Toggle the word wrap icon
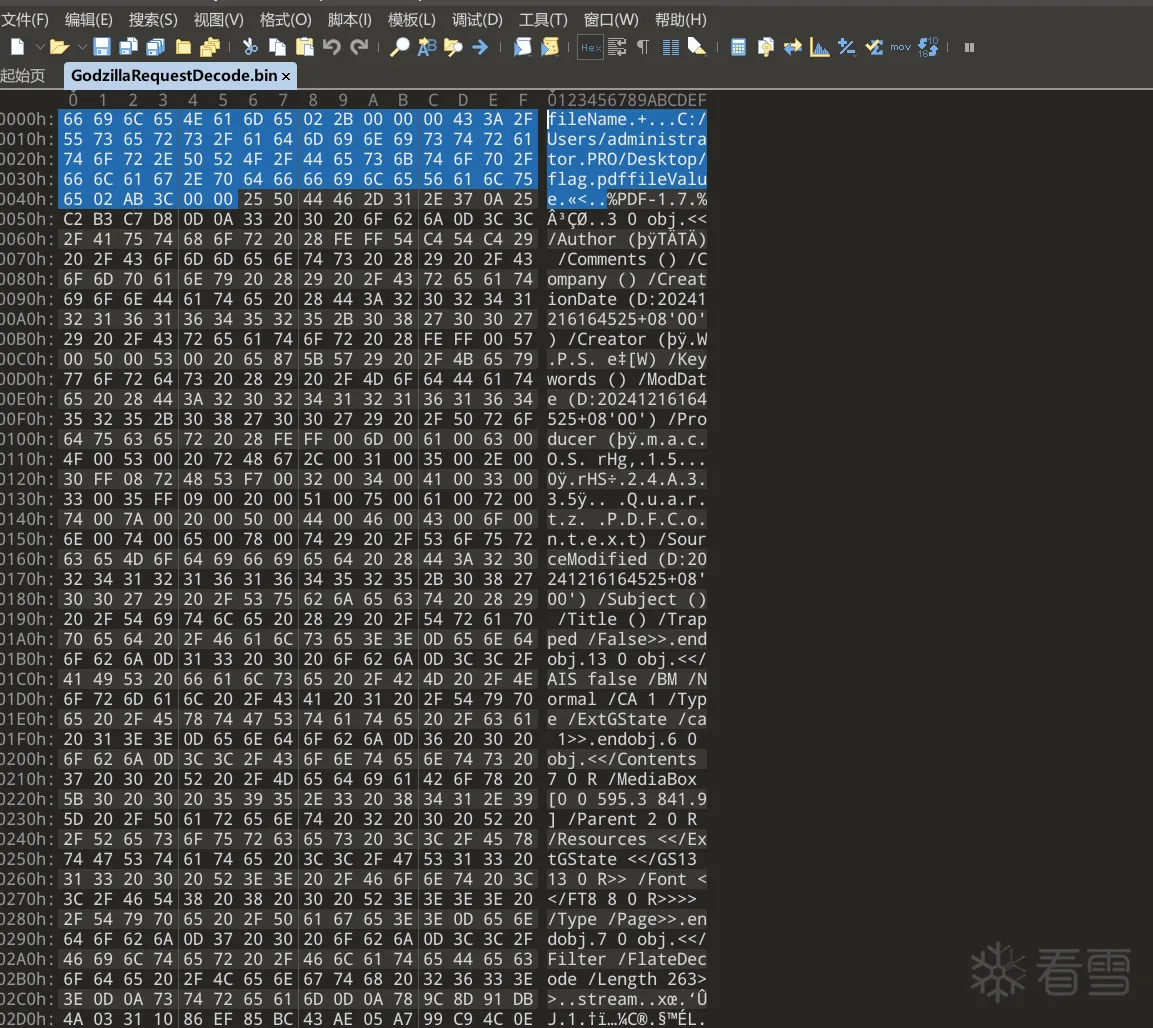This screenshot has width=1153, height=1028. [x=617, y=47]
